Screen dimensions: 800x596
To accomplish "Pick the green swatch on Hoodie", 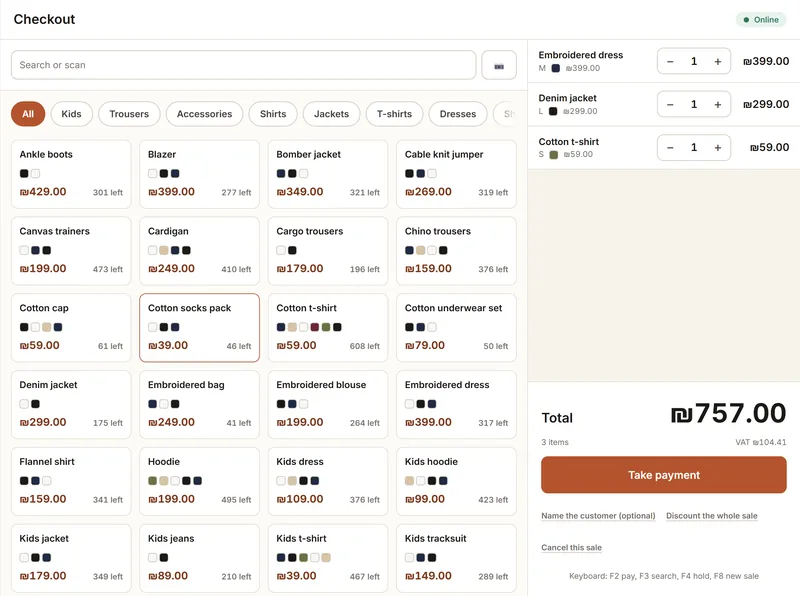I will click(x=153, y=481).
